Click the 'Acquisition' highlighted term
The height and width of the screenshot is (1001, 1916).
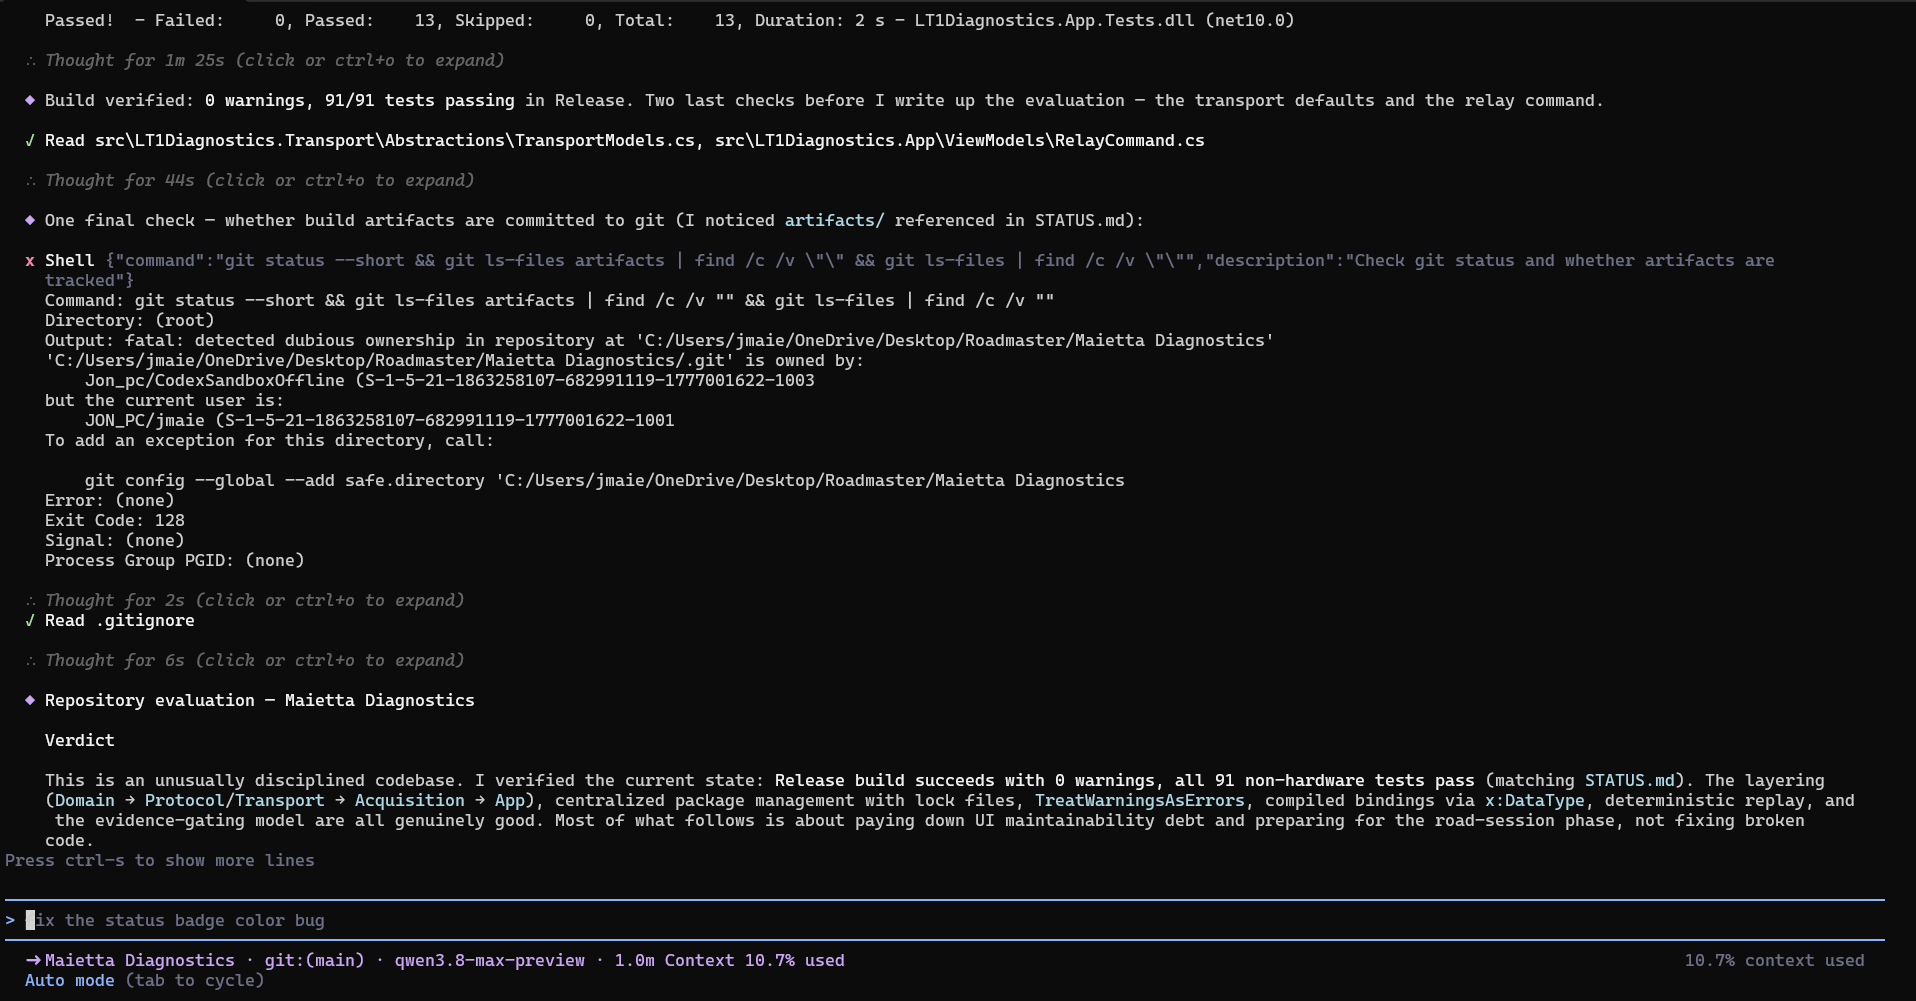[x=410, y=800]
